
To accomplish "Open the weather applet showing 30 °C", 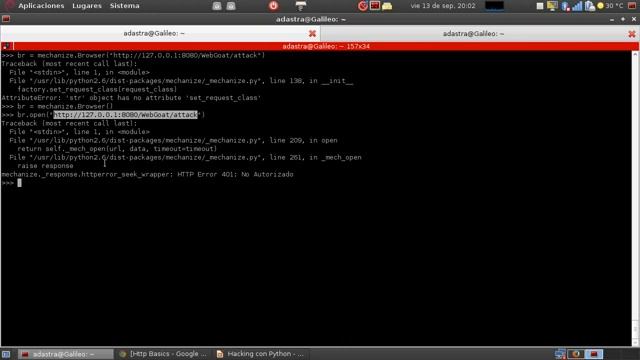I will (610, 6).
